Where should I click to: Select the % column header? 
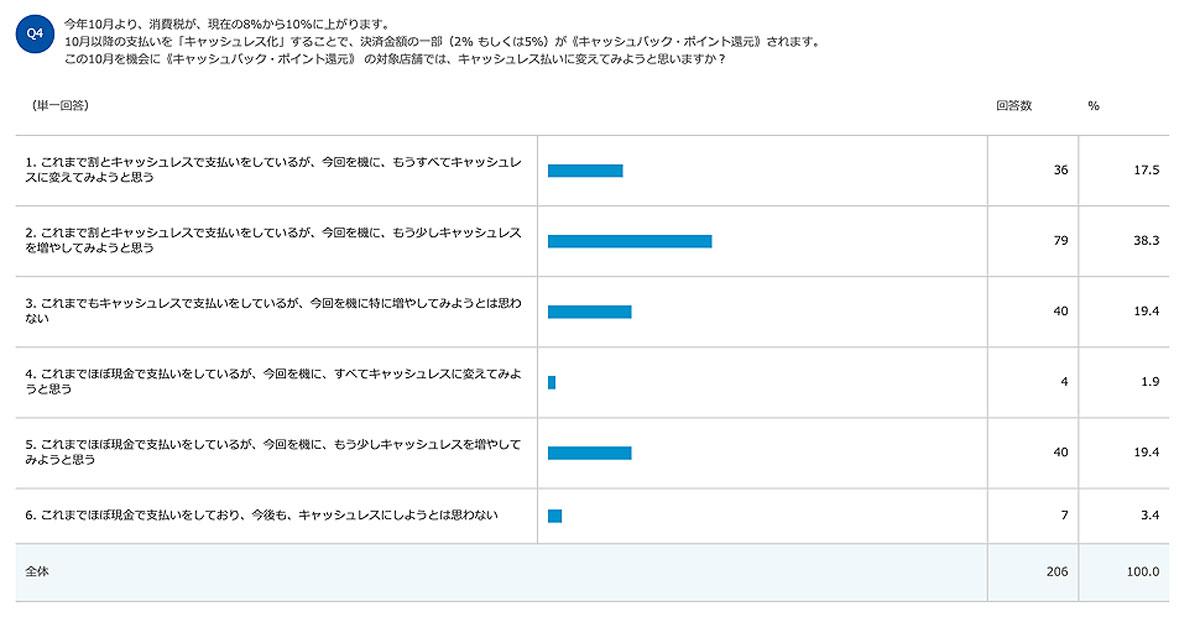tap(1093, 106)
